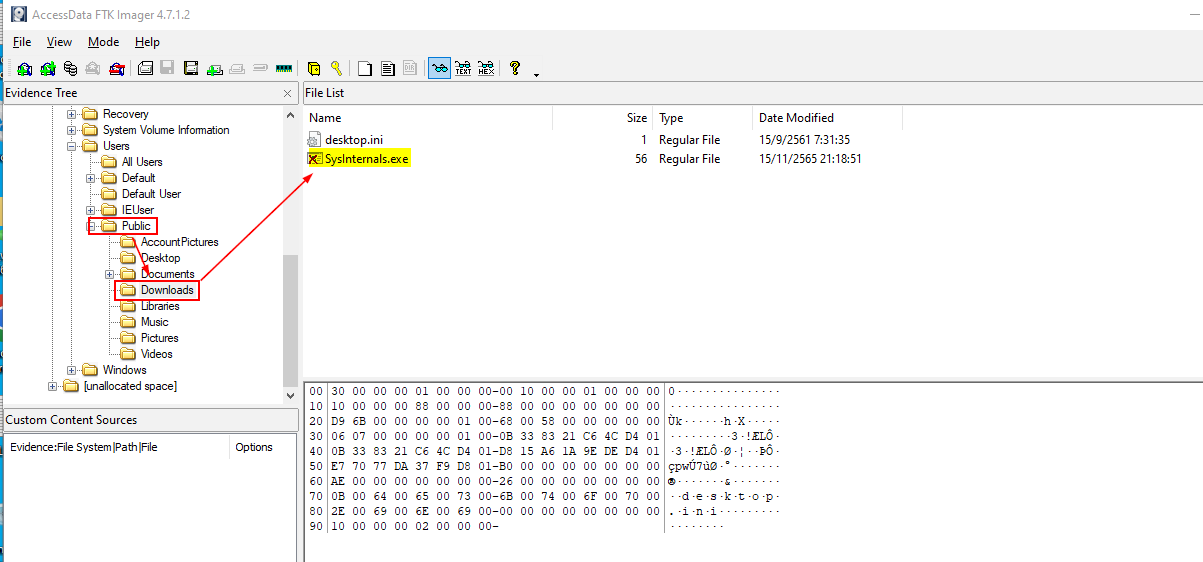
Task: Click Add to Custom Content Image icon
Action: coord(214,69)
